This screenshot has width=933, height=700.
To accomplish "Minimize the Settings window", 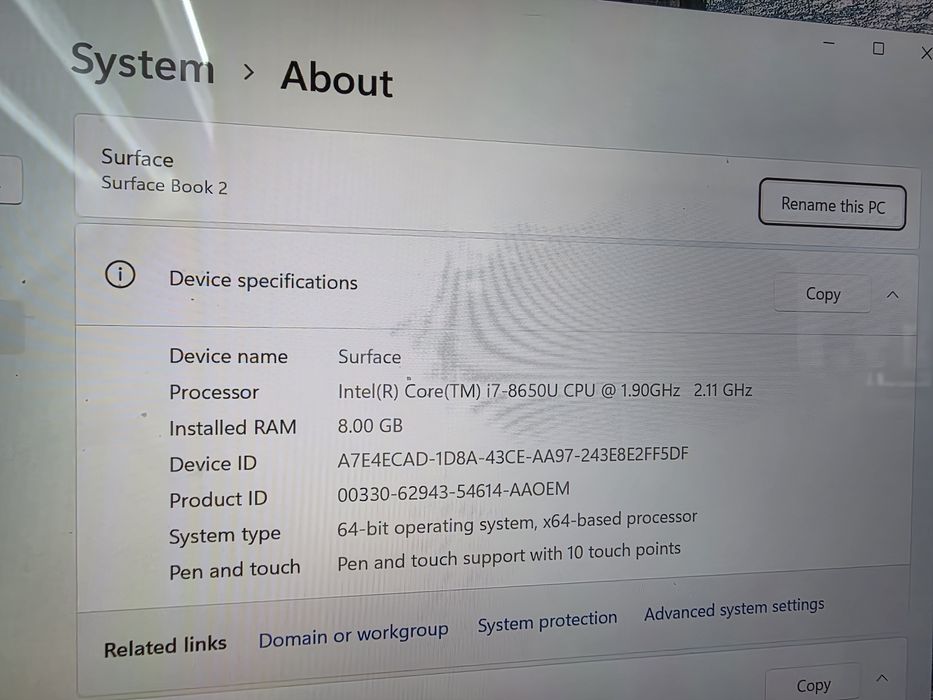I will [828, 43].
